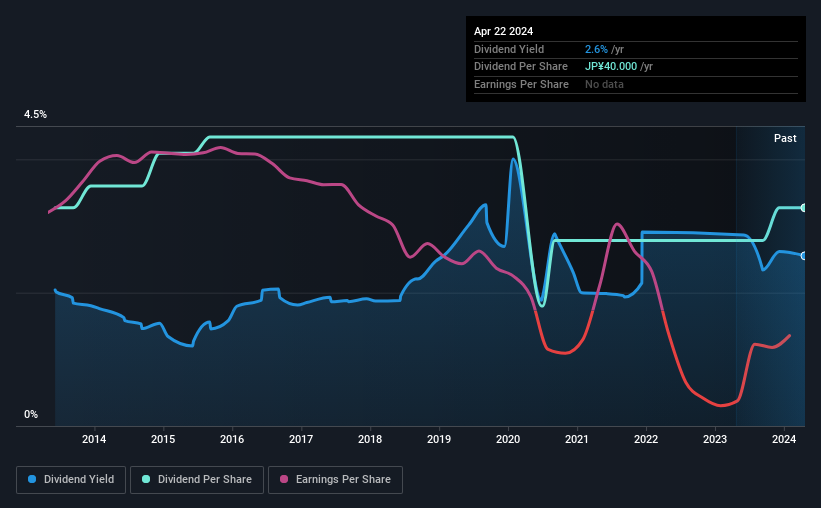Viewport: 821px width, 508px height.
Task: Click the 2023 x-axis label
Action: 715,439
